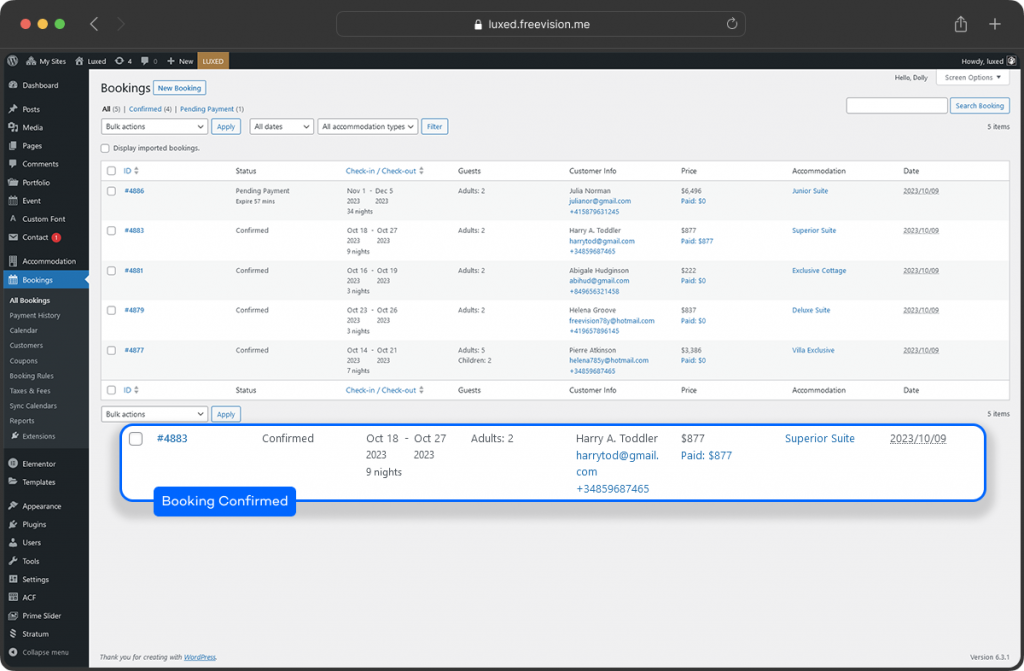Open the Superior Suite accommodation link for #4883
1024x671 pixels.
click(x=813, y=230)
